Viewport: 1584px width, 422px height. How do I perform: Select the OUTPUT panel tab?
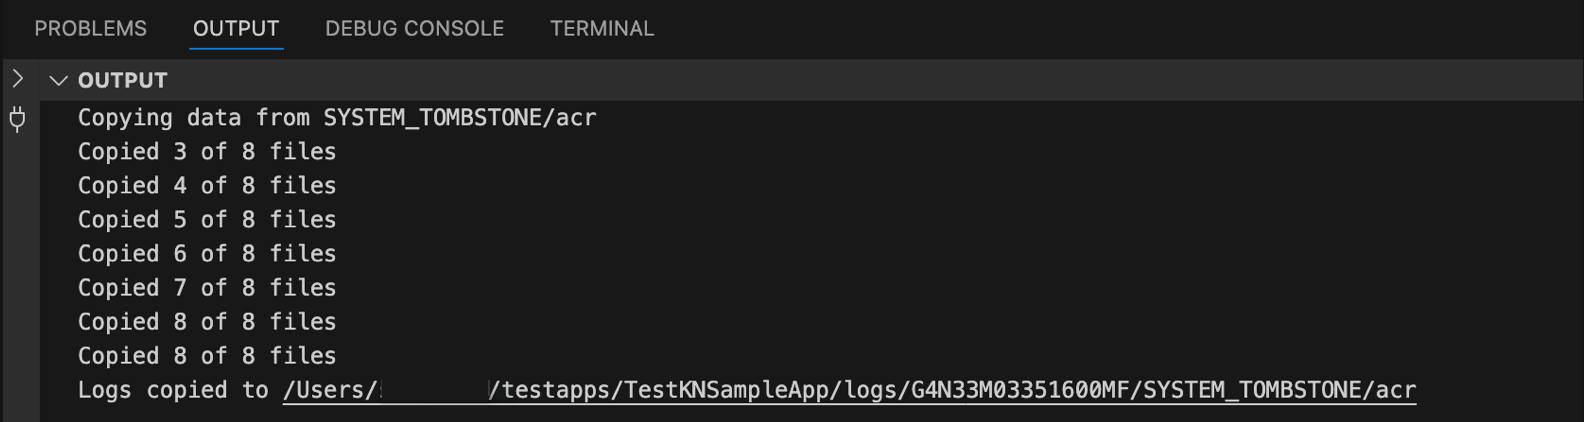coord(236,29)
